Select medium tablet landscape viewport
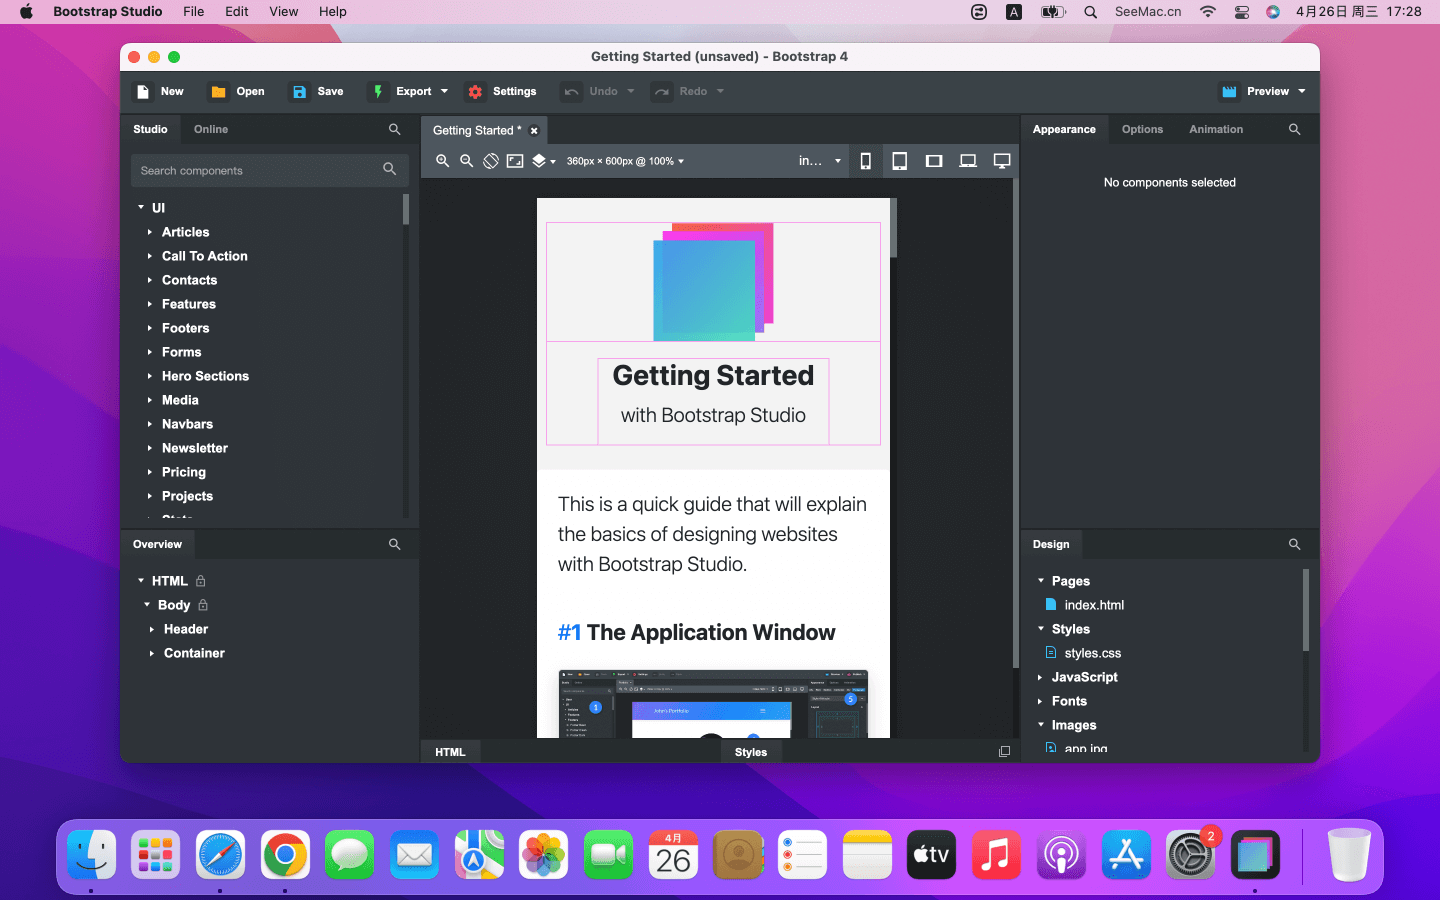This screenshot has width=1440, height=900. (934, 161)
